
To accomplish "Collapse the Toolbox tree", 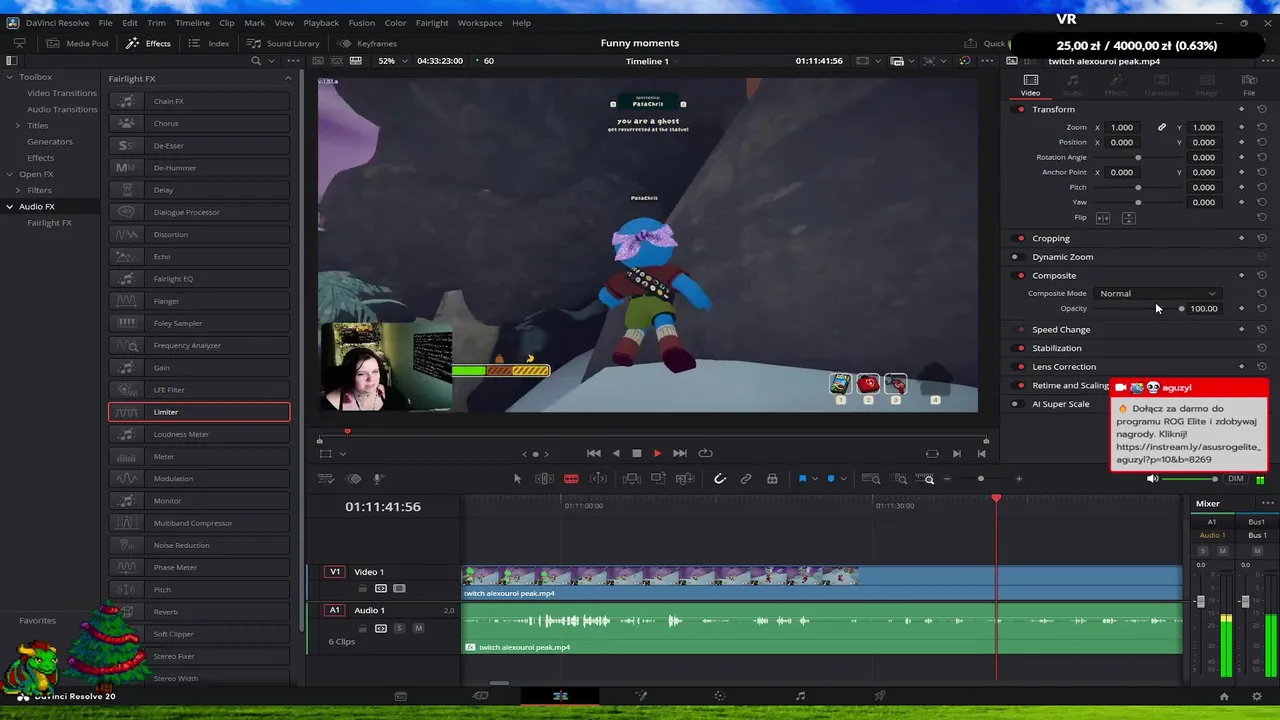I will click(x=10, y=77).
